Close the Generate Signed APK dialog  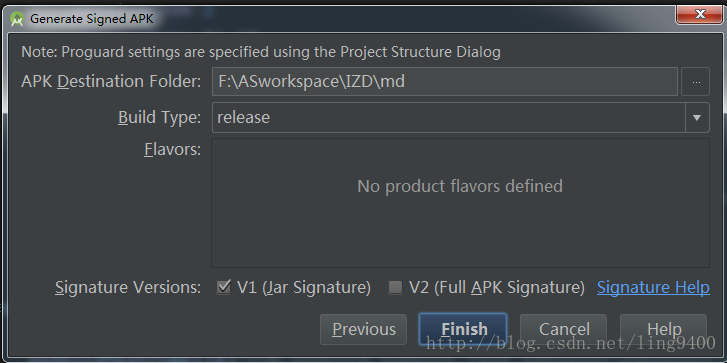tap(699, 15)
